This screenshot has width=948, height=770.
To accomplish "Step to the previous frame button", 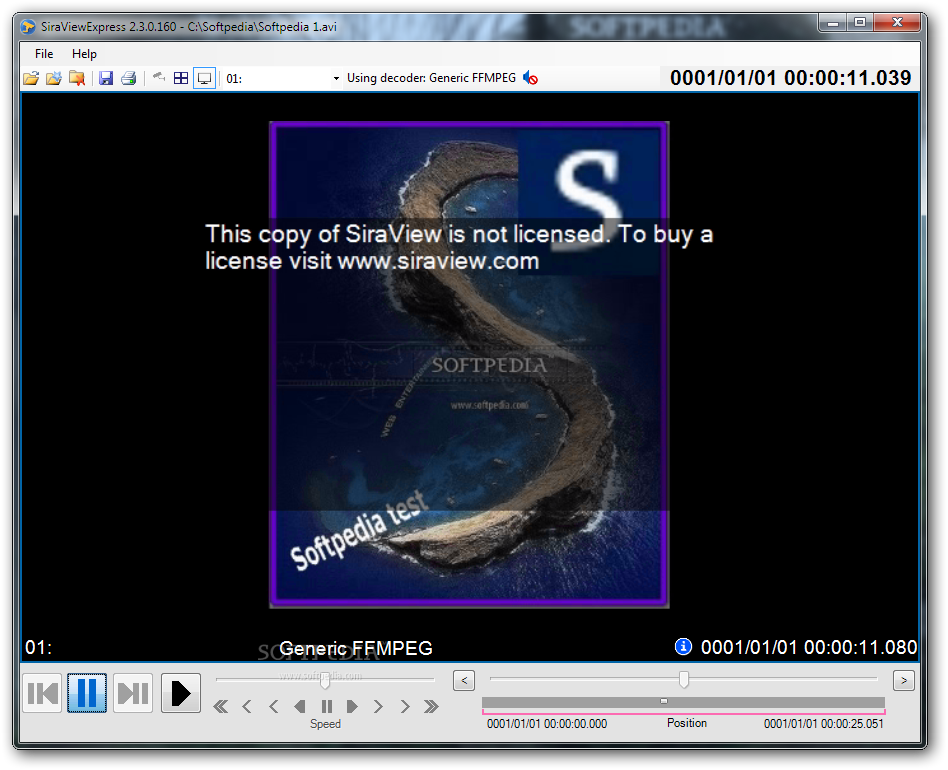I will tap(42, 693).
